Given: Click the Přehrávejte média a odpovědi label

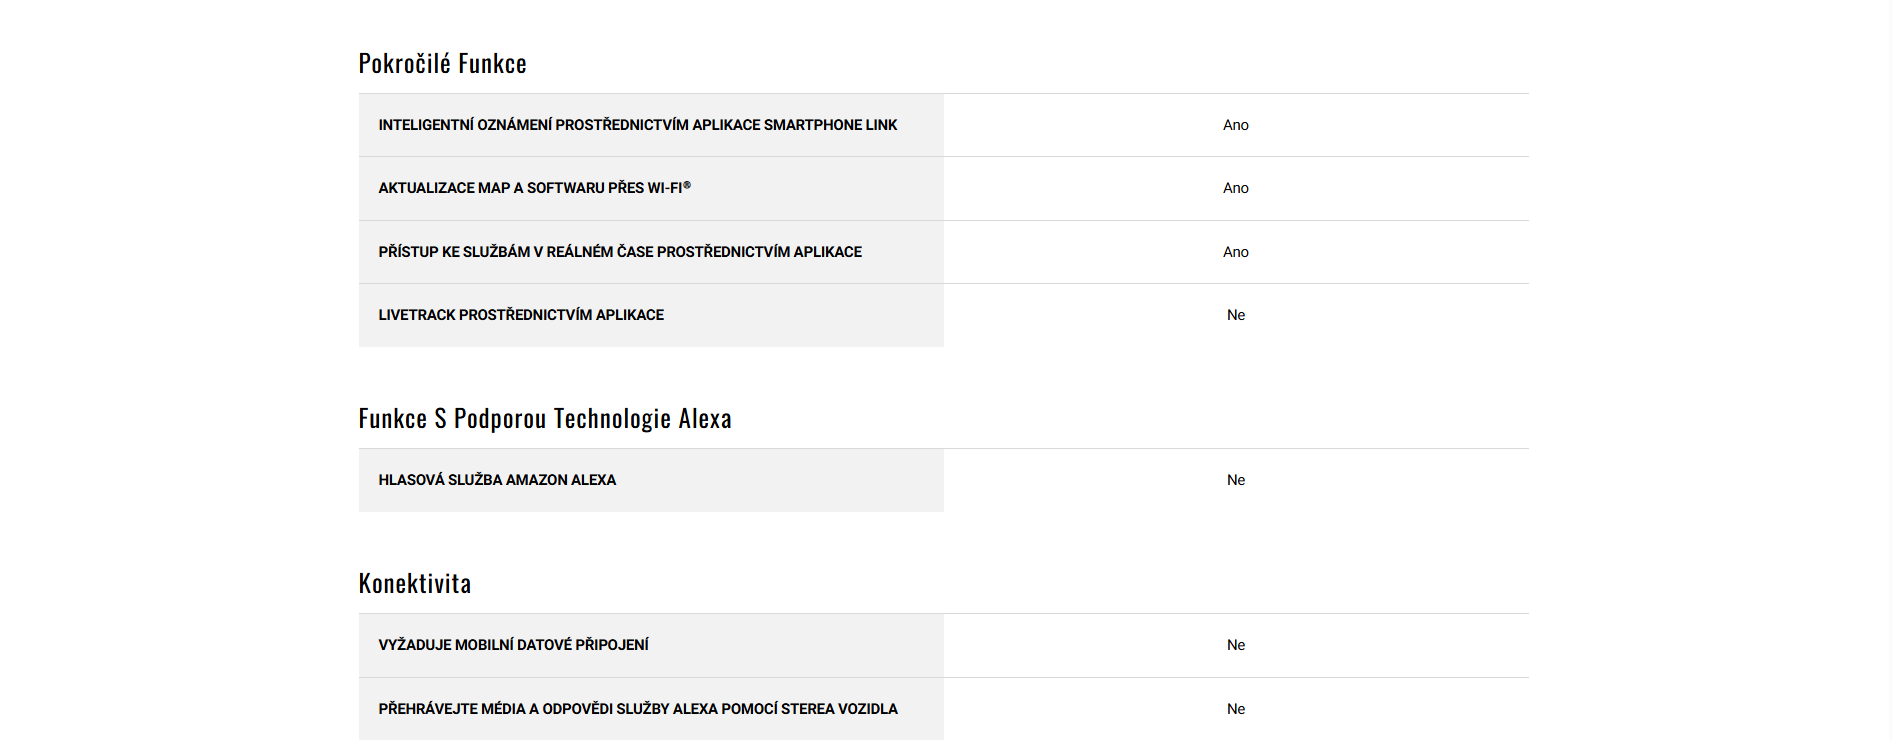Looking at the screenshot, I should point(637,709).
